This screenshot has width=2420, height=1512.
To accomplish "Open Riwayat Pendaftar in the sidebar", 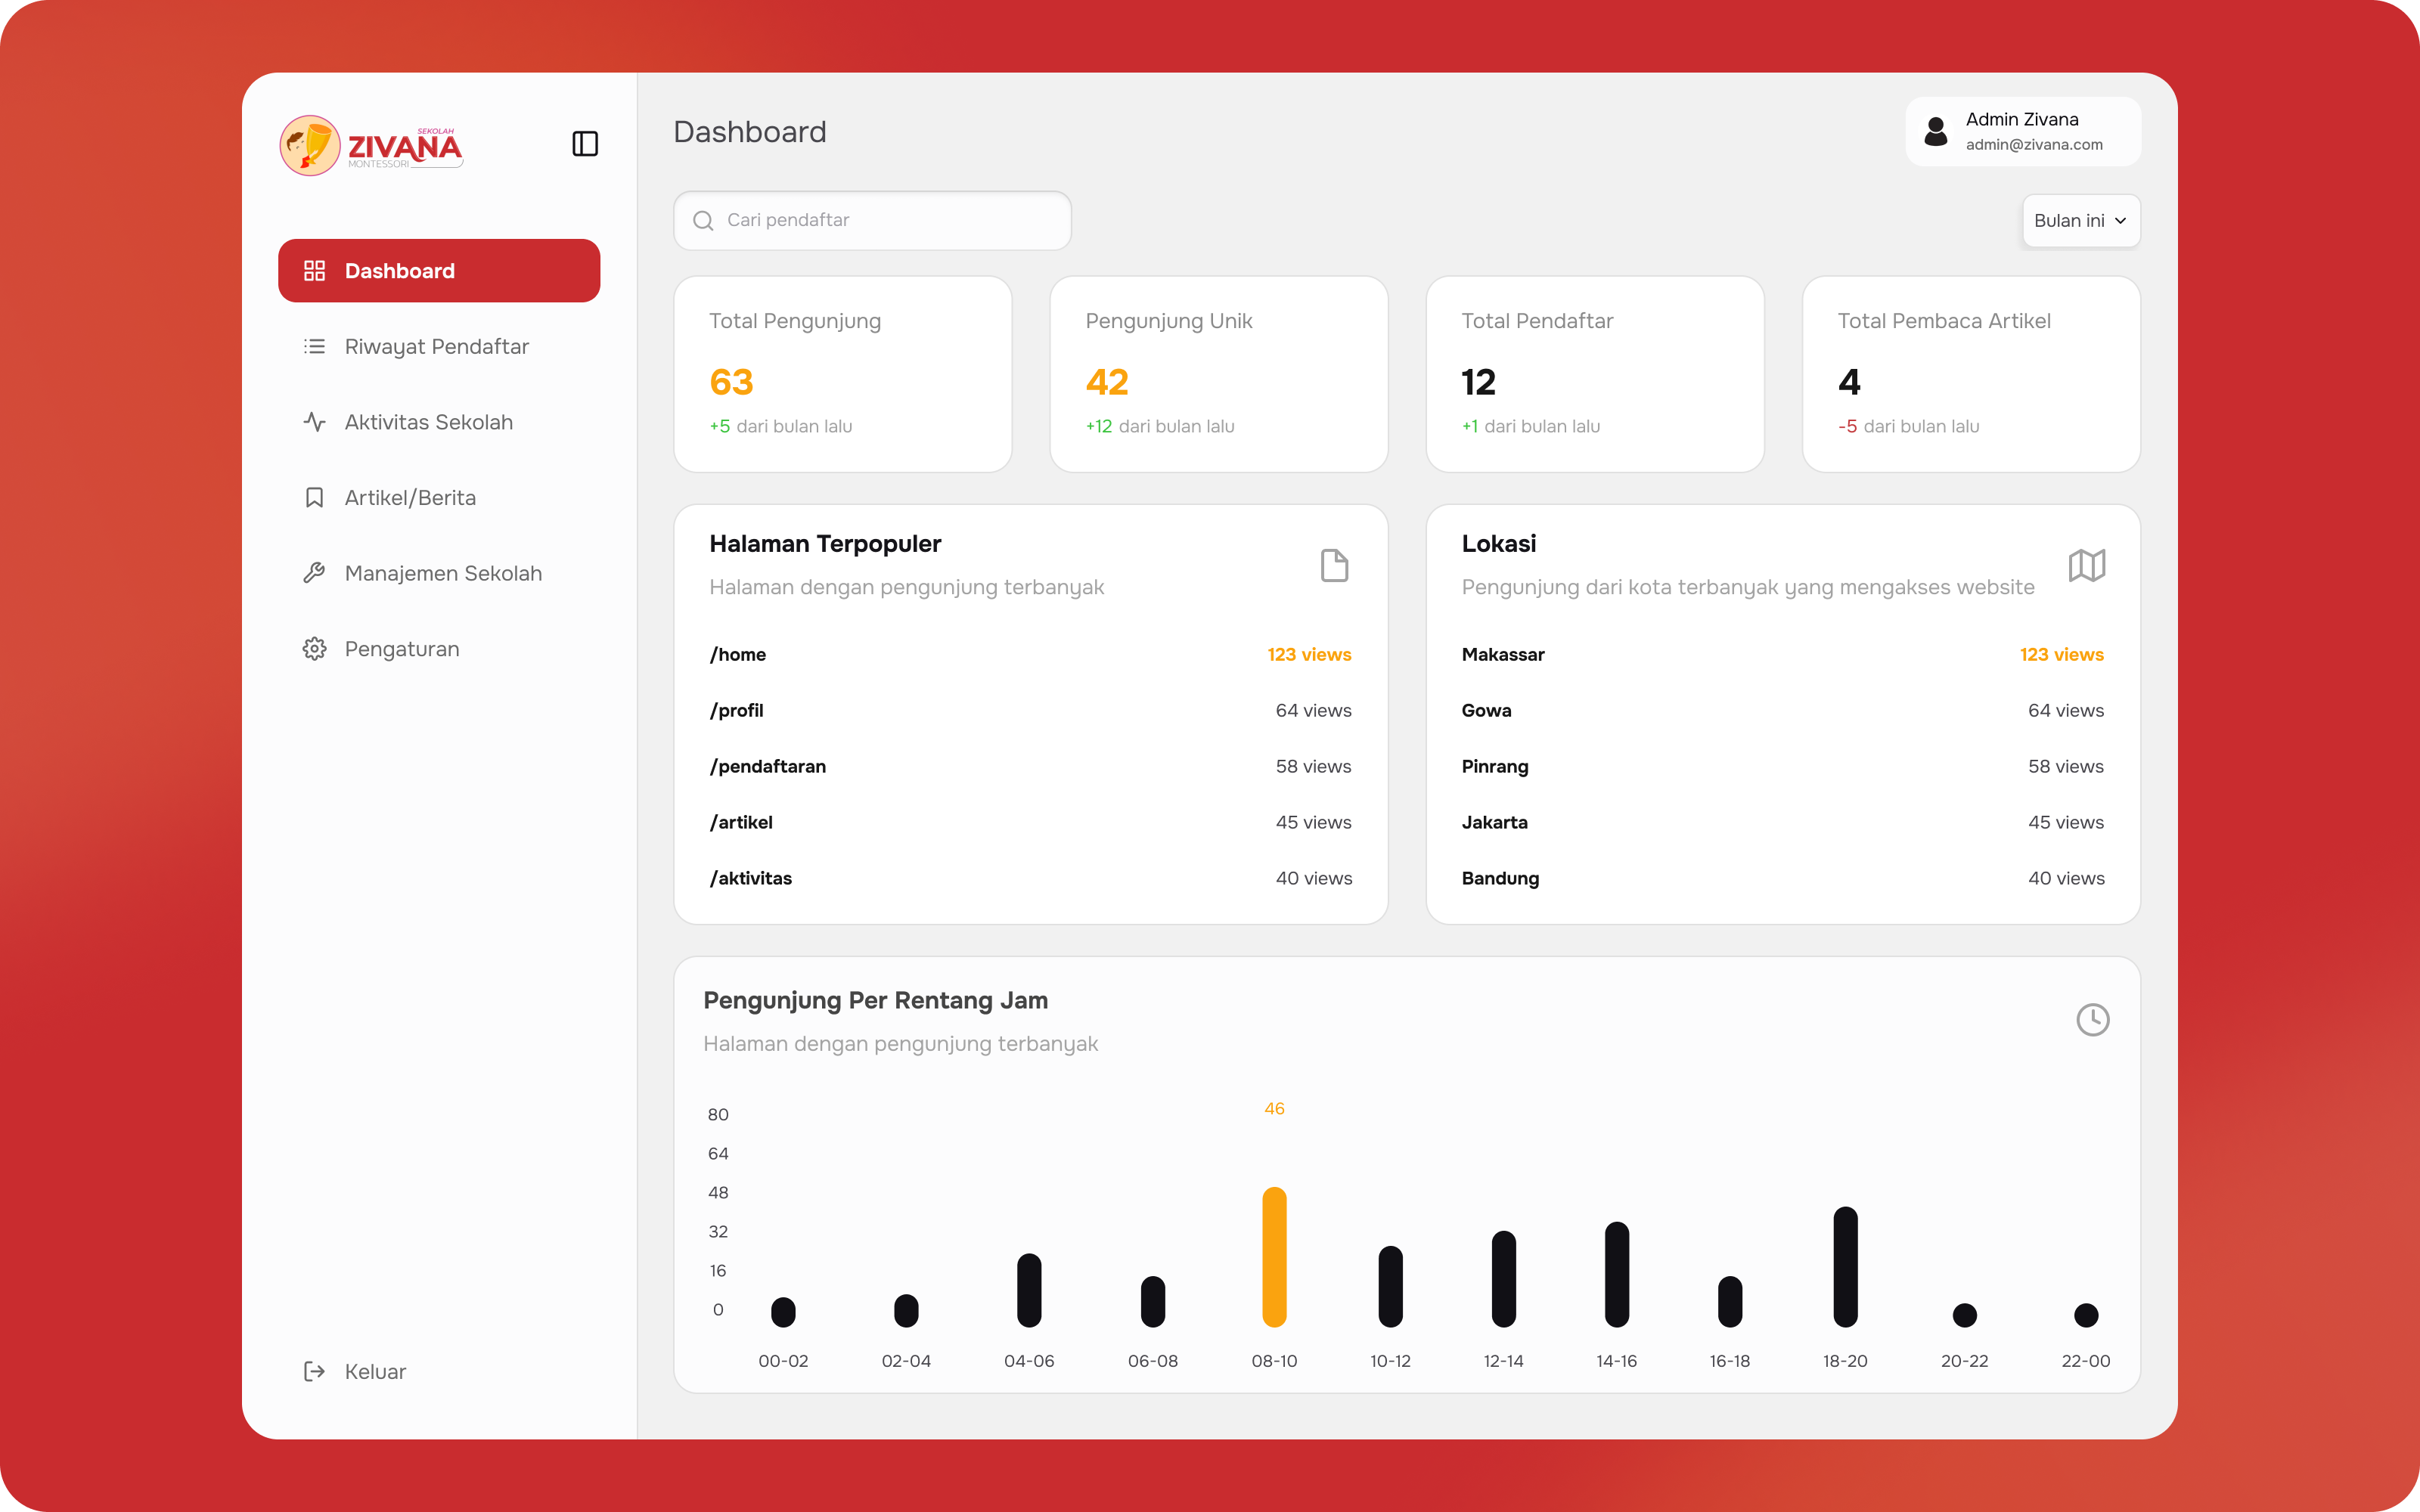I will tap(439, 347).
